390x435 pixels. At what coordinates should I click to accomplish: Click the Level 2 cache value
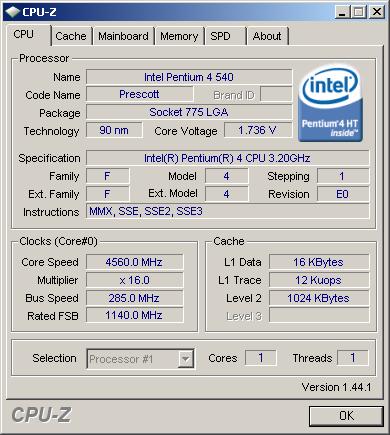point(319,298)
